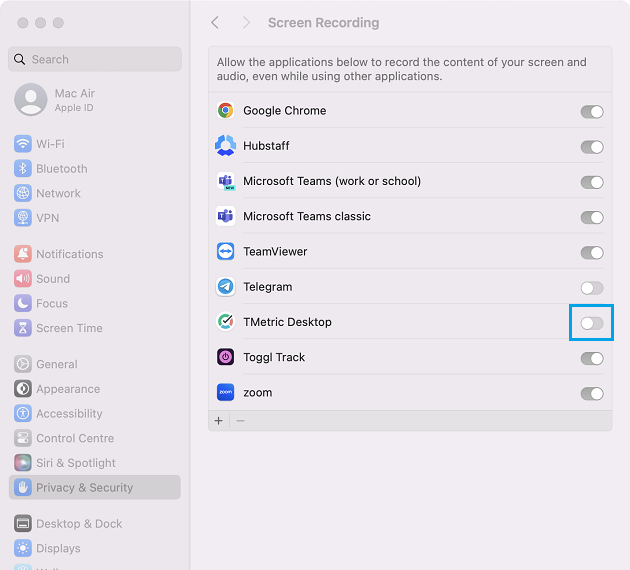This screenshot has height=570, width=630.
Task: Click the VPN sidebar icon
Action: pyautogui.click(x=23, y=218)
